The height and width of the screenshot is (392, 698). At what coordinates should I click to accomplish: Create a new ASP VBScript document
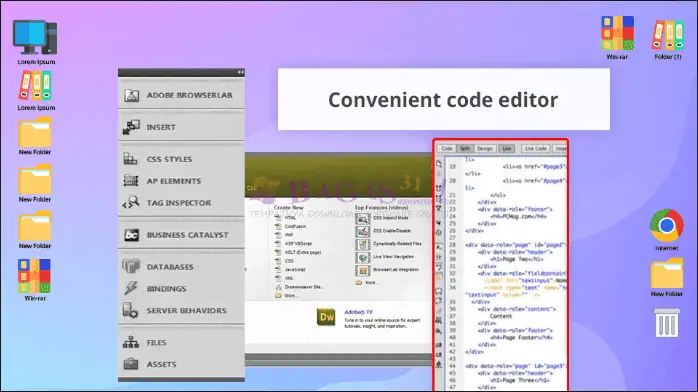click(294, 243)
